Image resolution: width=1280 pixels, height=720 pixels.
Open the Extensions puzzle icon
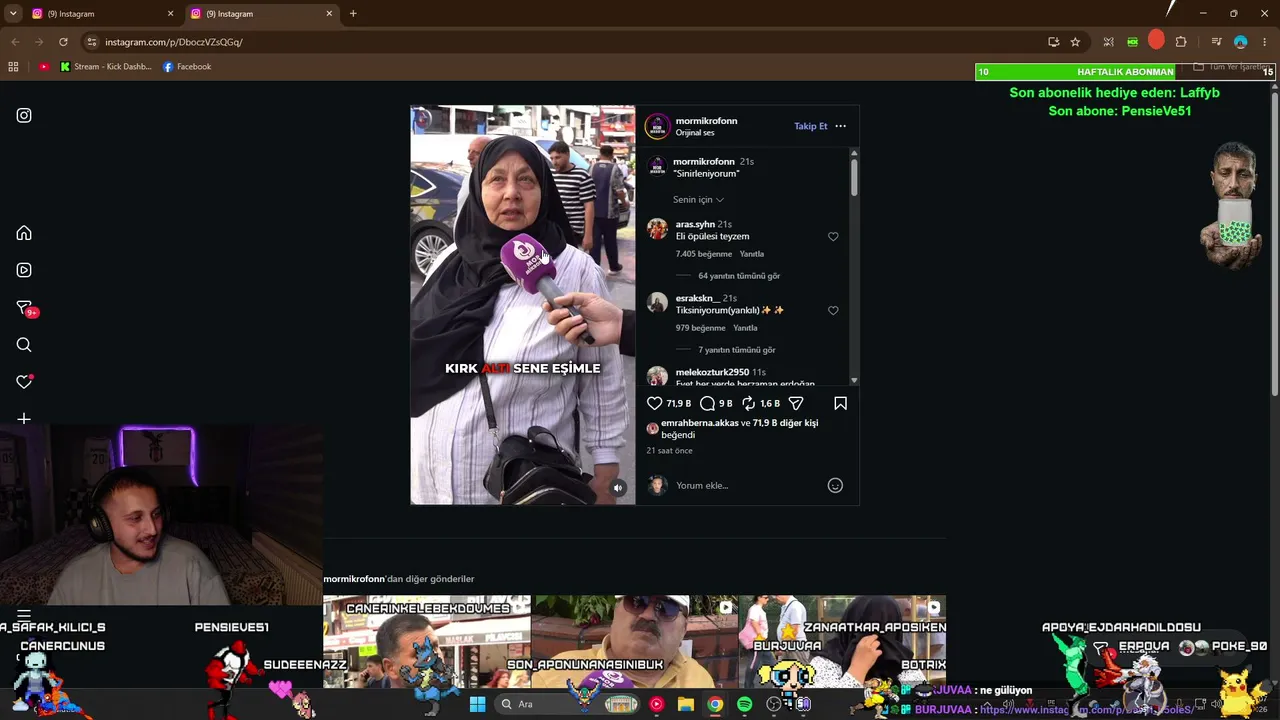(x=1181, y=42)
